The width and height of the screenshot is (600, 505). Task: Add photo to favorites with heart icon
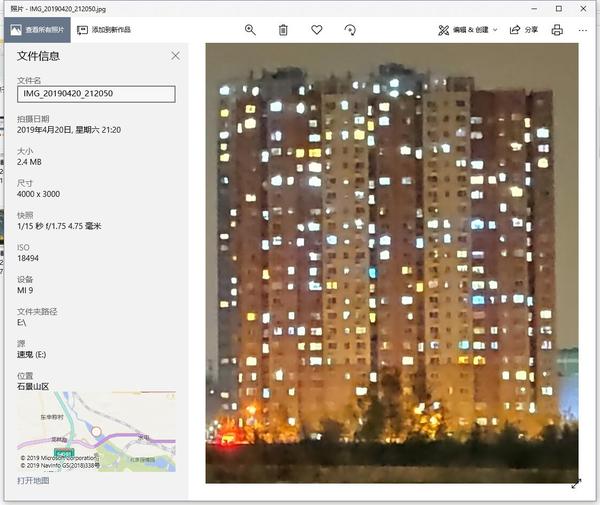point(316,29)
